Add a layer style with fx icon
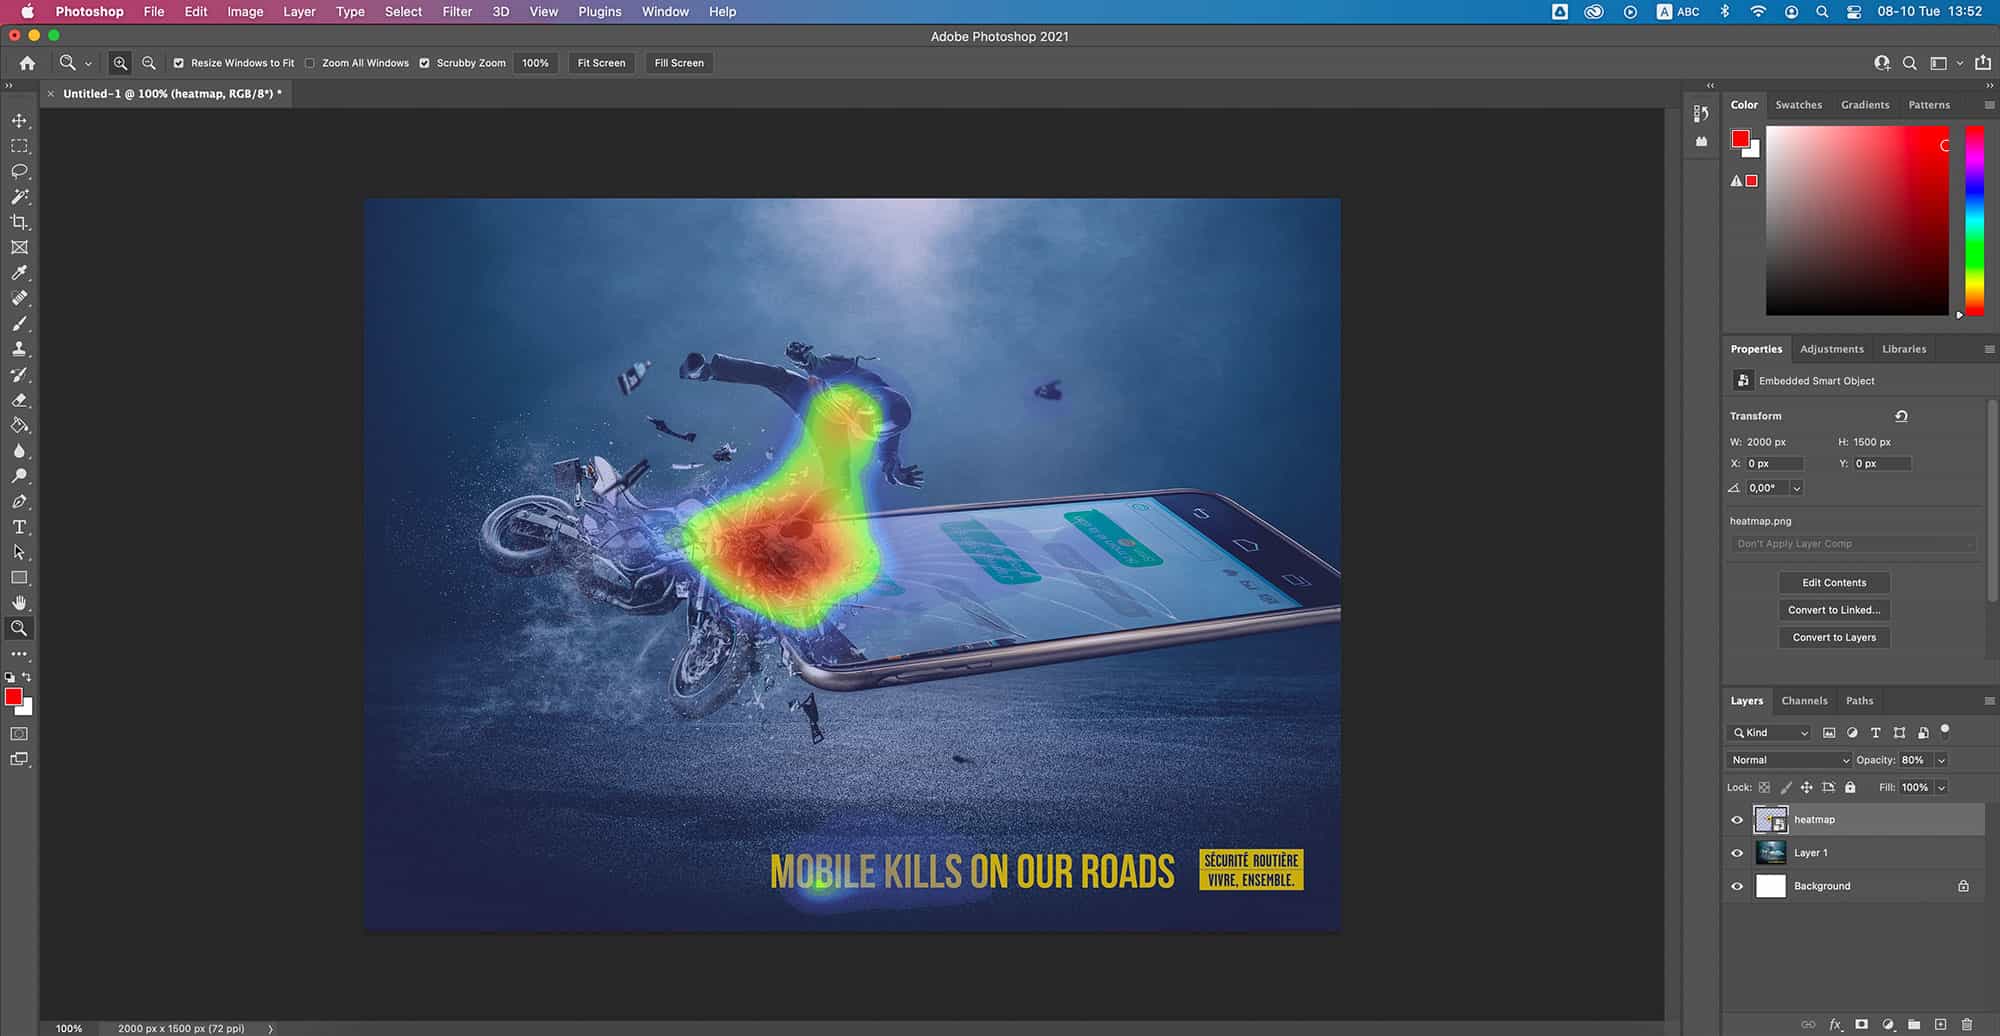 1835,1024
